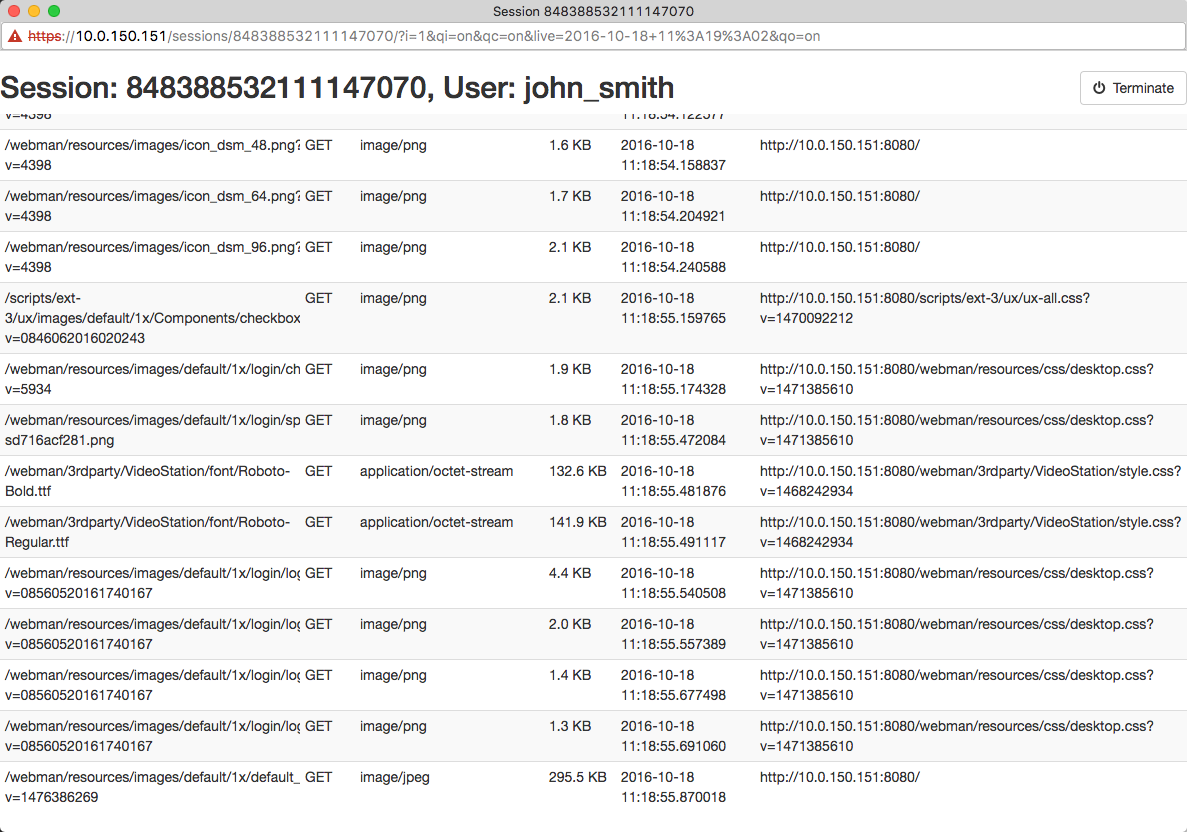Click the 1.9 KB size cell
This screenshot has width=1187, height=832.
(x=570, y=369)
